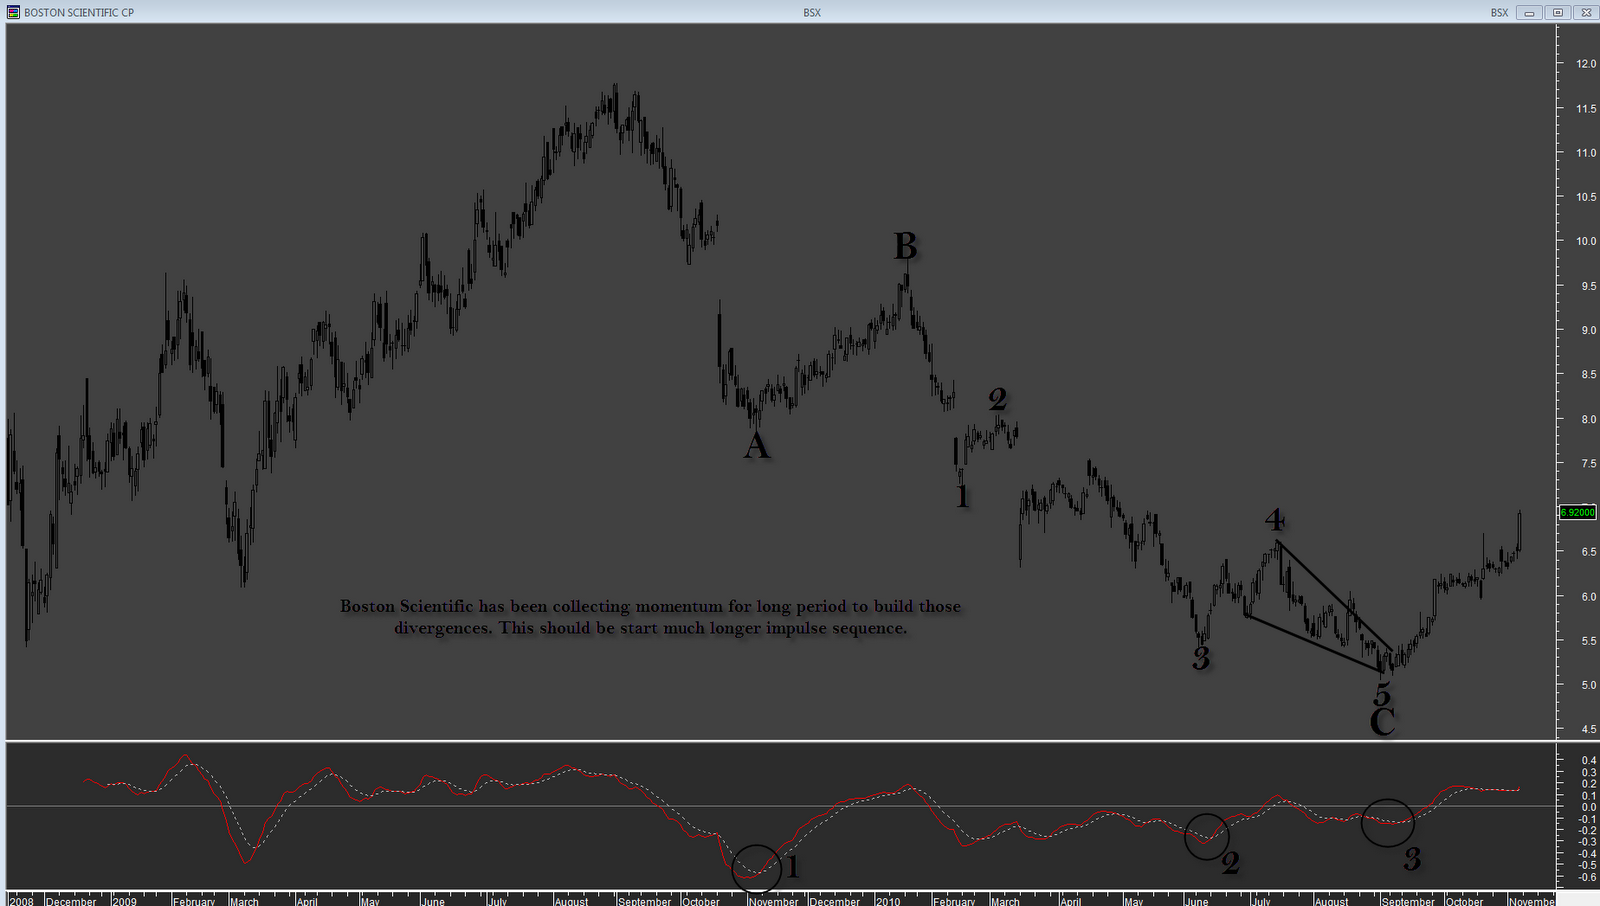1600x906 pixels.
Task: Click the February label right after 2009
Action: click(x=194, y=901)
